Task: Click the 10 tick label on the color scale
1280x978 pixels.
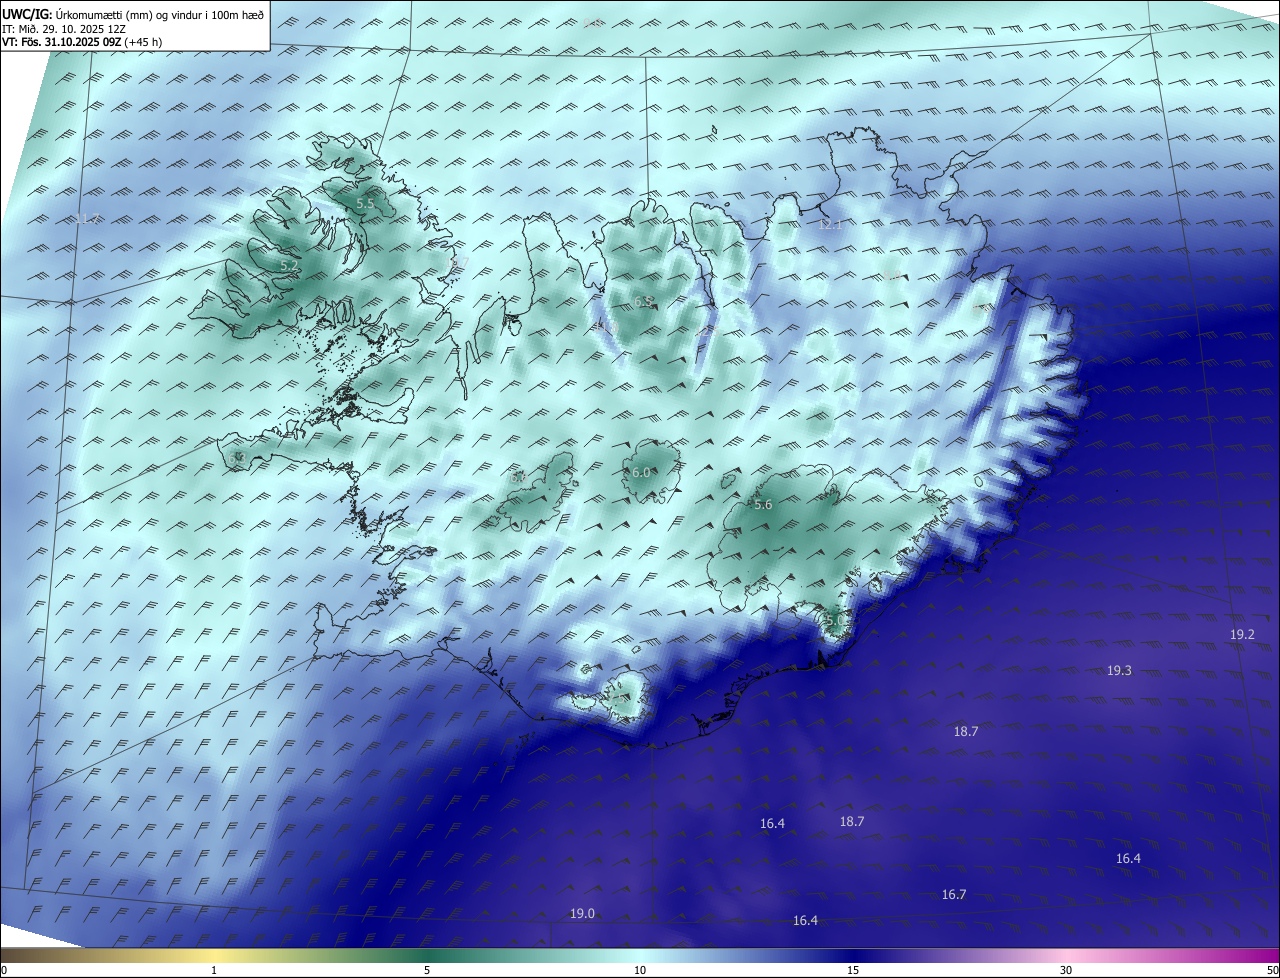Action: coord(640,971)
